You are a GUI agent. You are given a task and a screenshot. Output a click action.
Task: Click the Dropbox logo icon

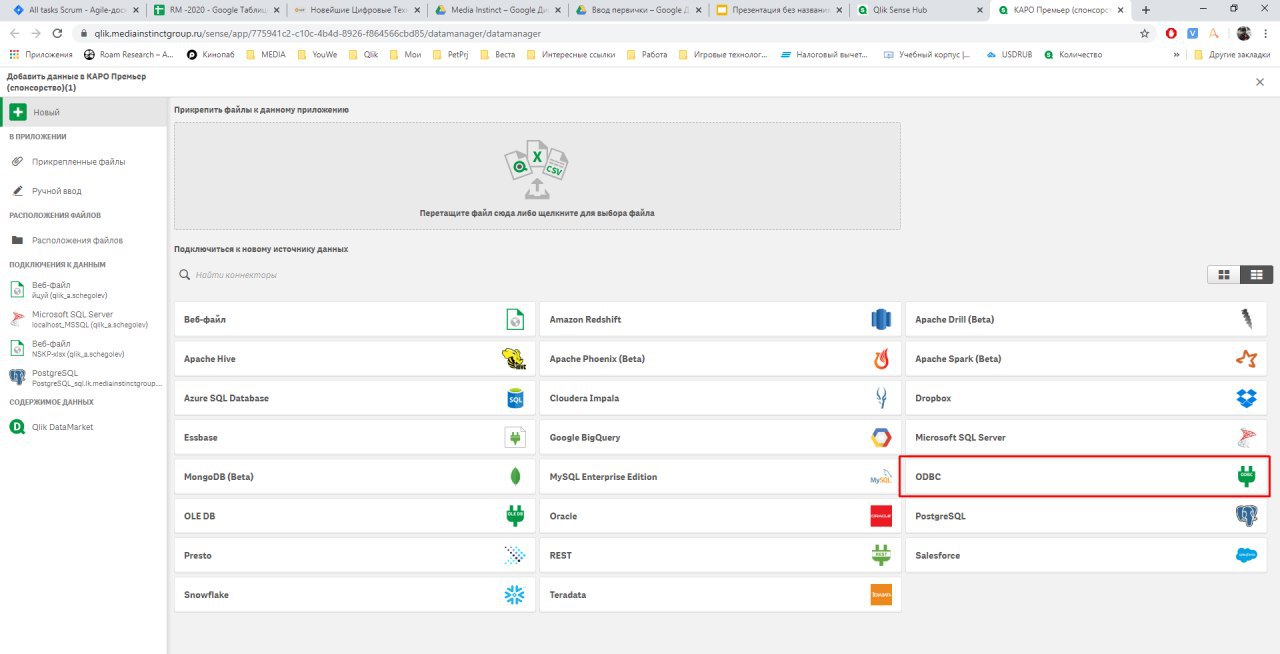[x=1246, y=398]
